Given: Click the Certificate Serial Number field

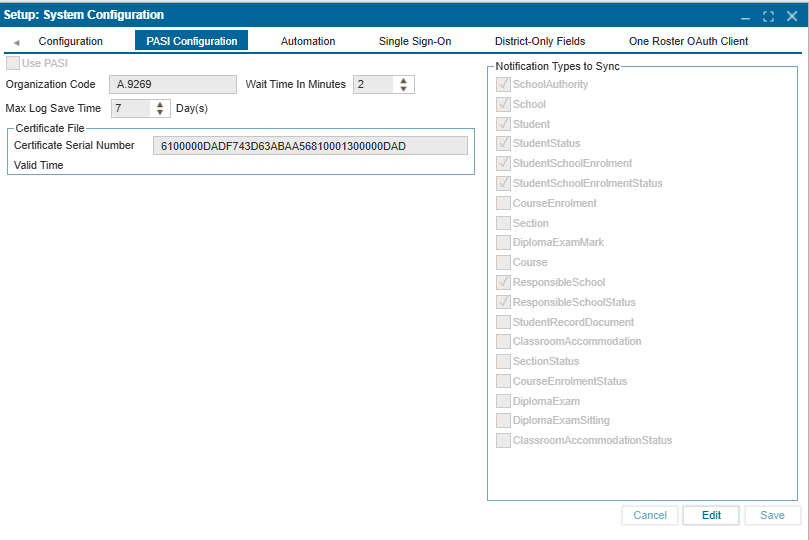Looking at the screenshot, I should tap(311, 146).
